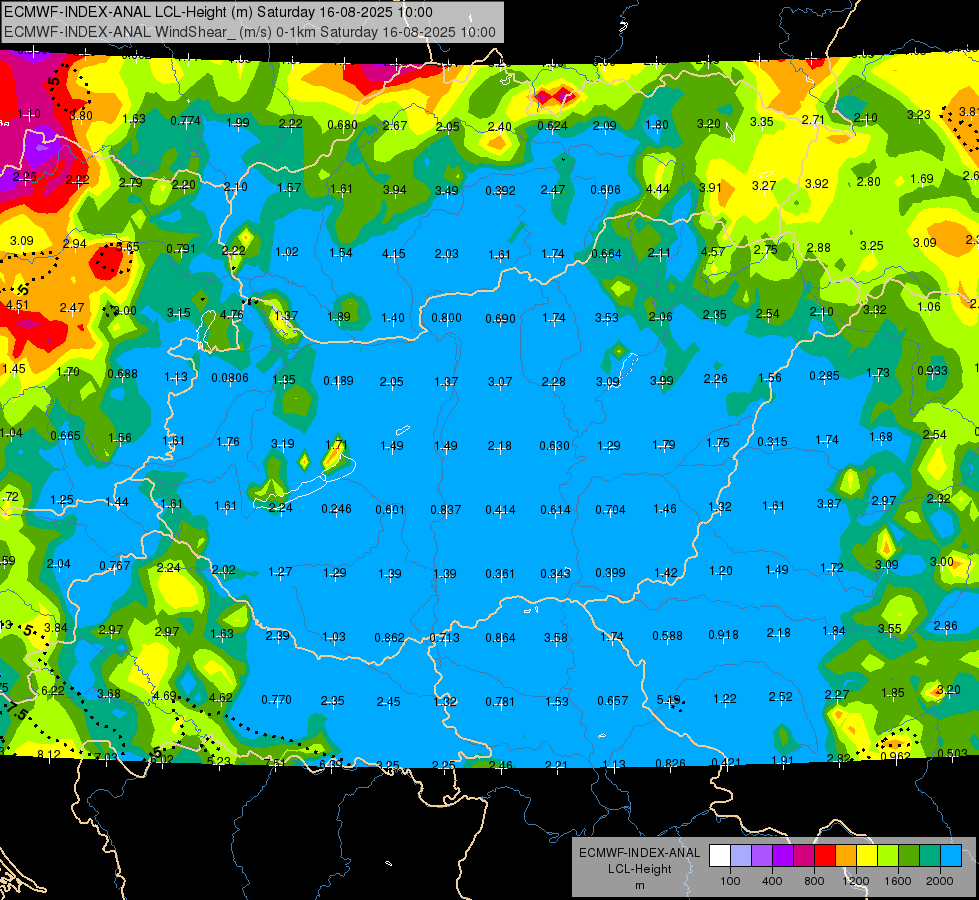Click the wind shear value 0.361
The image size is (979, 900).
point(500,573)
